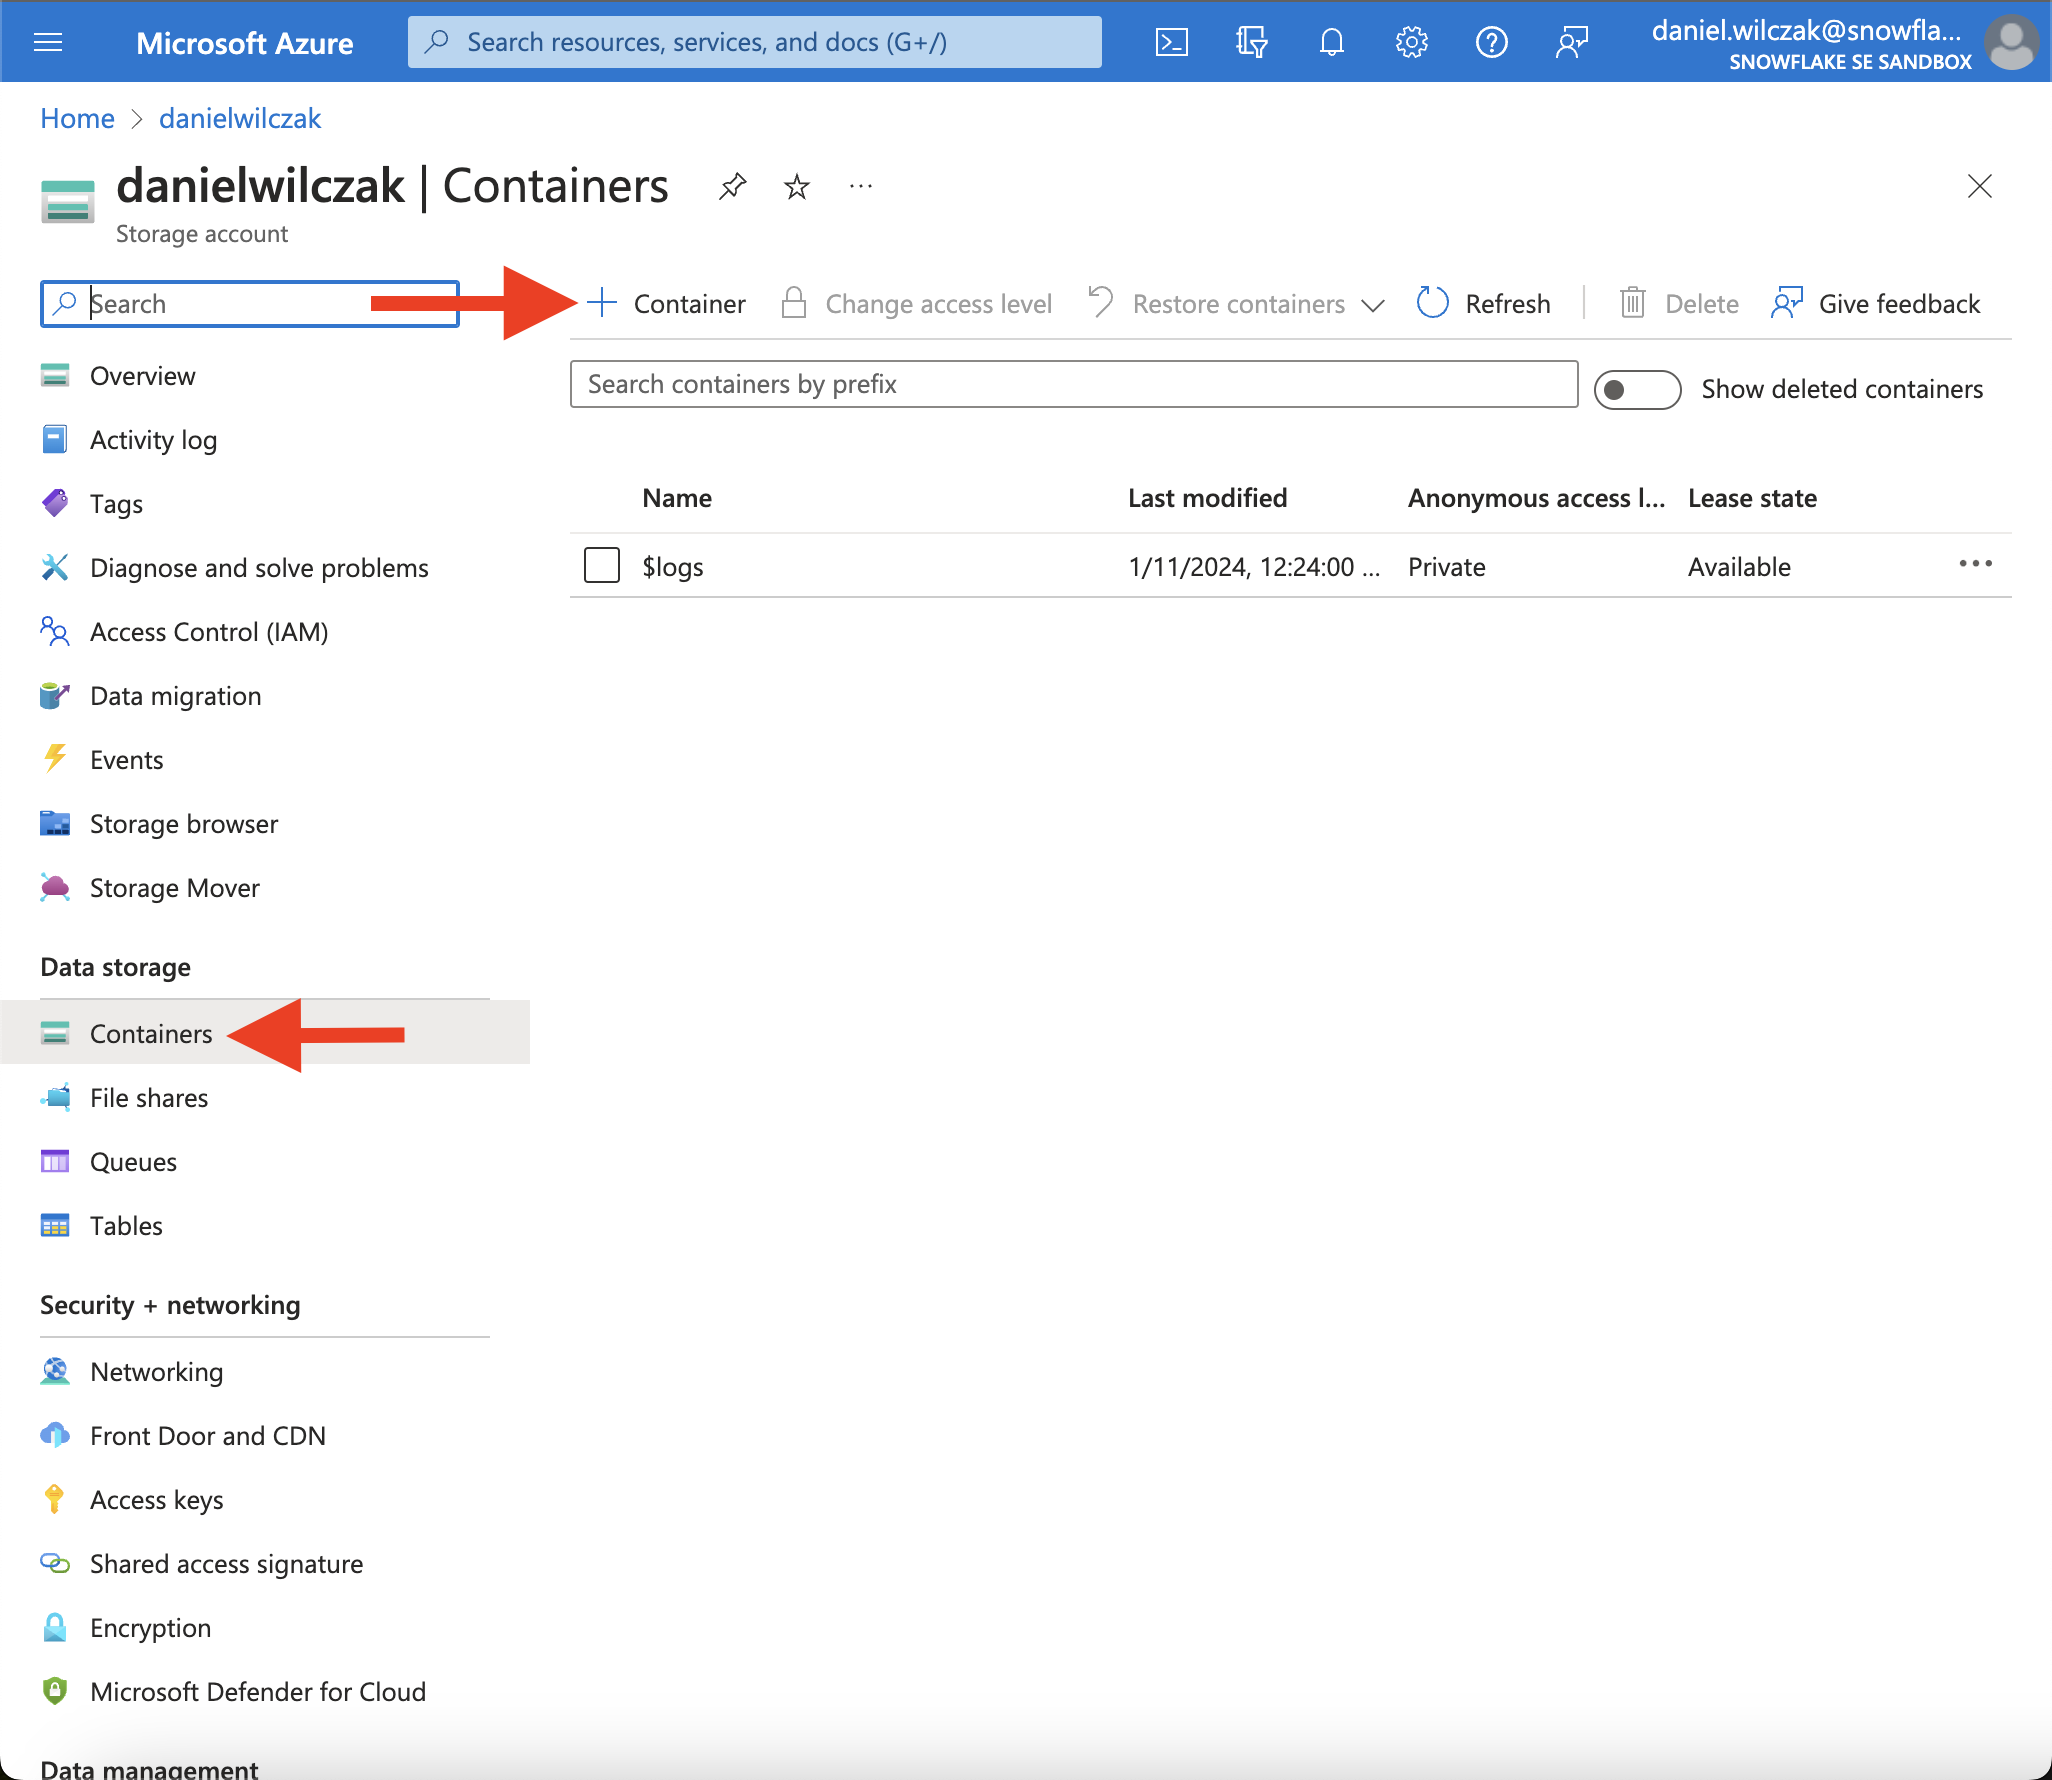Screen dimensions: 2052x1780
Task: Click the Private access cell
Action: click(1446, 567)
